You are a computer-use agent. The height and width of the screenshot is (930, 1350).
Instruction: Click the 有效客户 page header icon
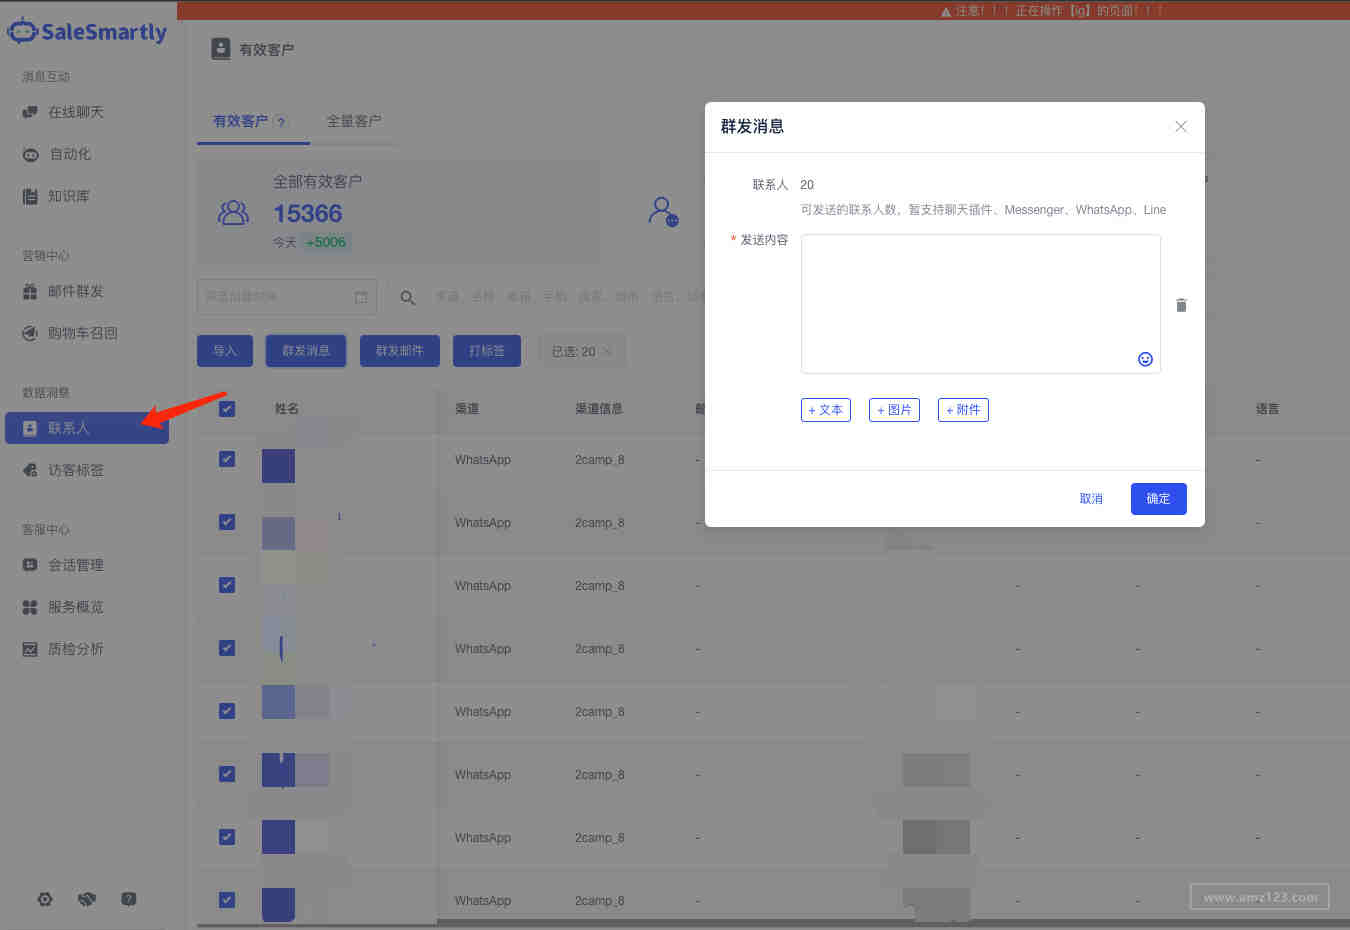click(x=220, y=49)
